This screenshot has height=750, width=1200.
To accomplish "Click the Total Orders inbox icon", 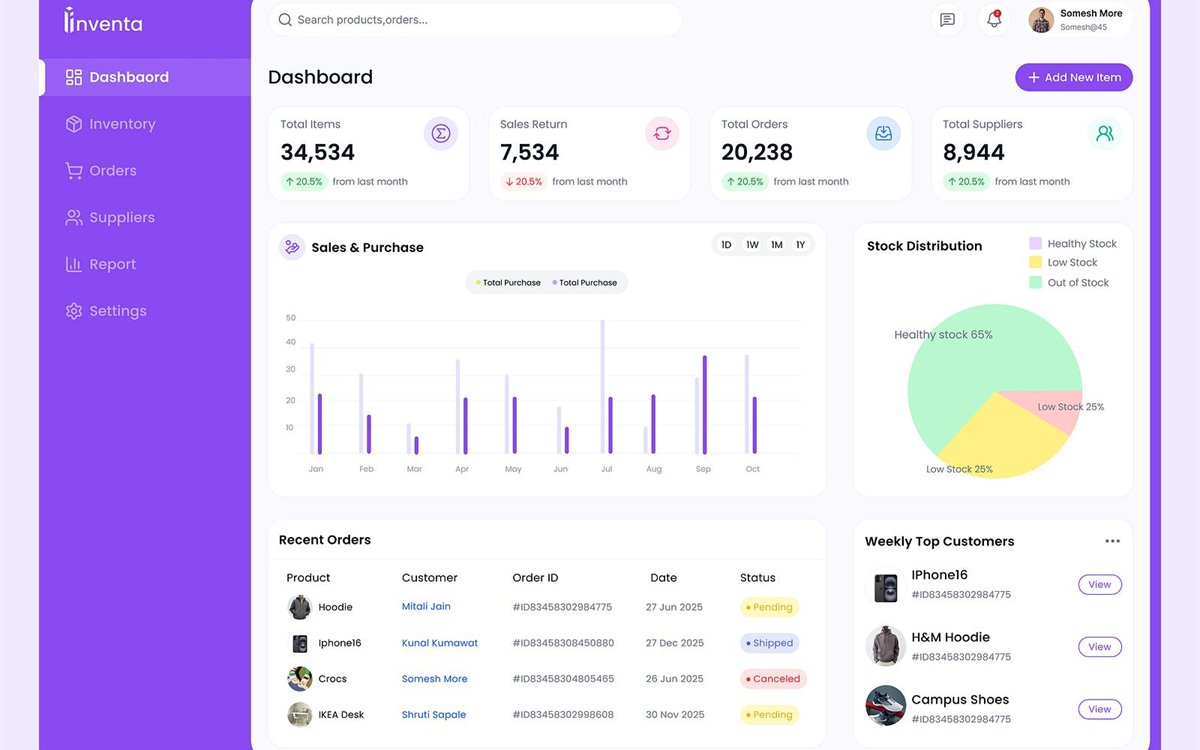I will pos(884,133).
